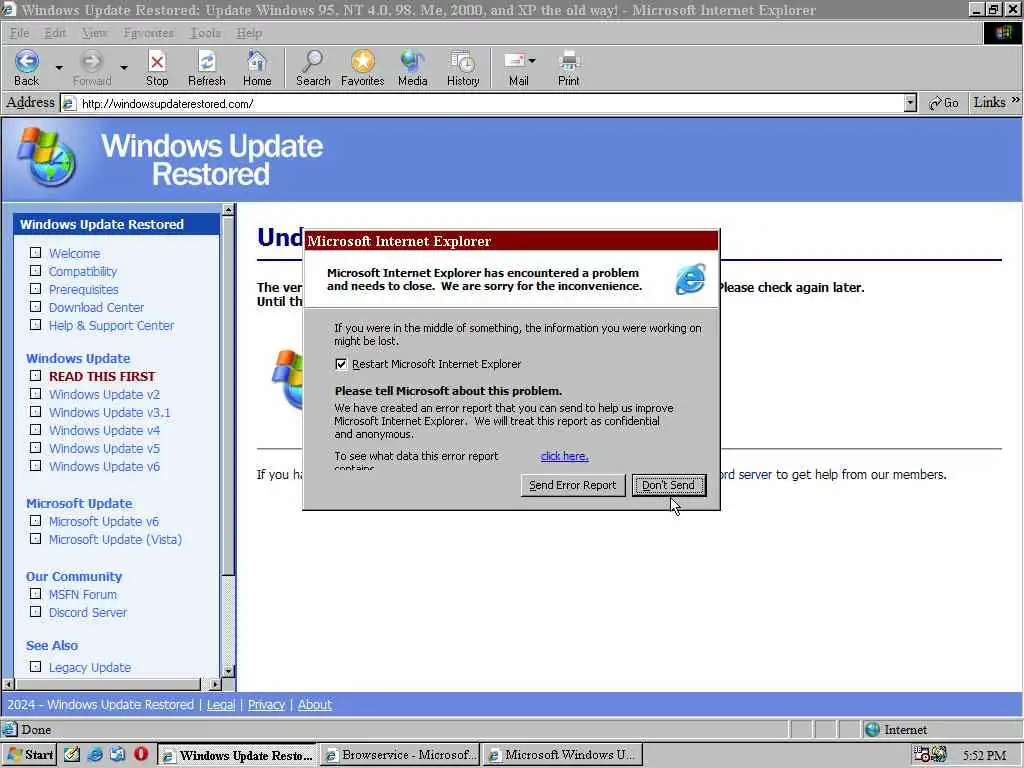Open the Edit menu

[55, 33]
